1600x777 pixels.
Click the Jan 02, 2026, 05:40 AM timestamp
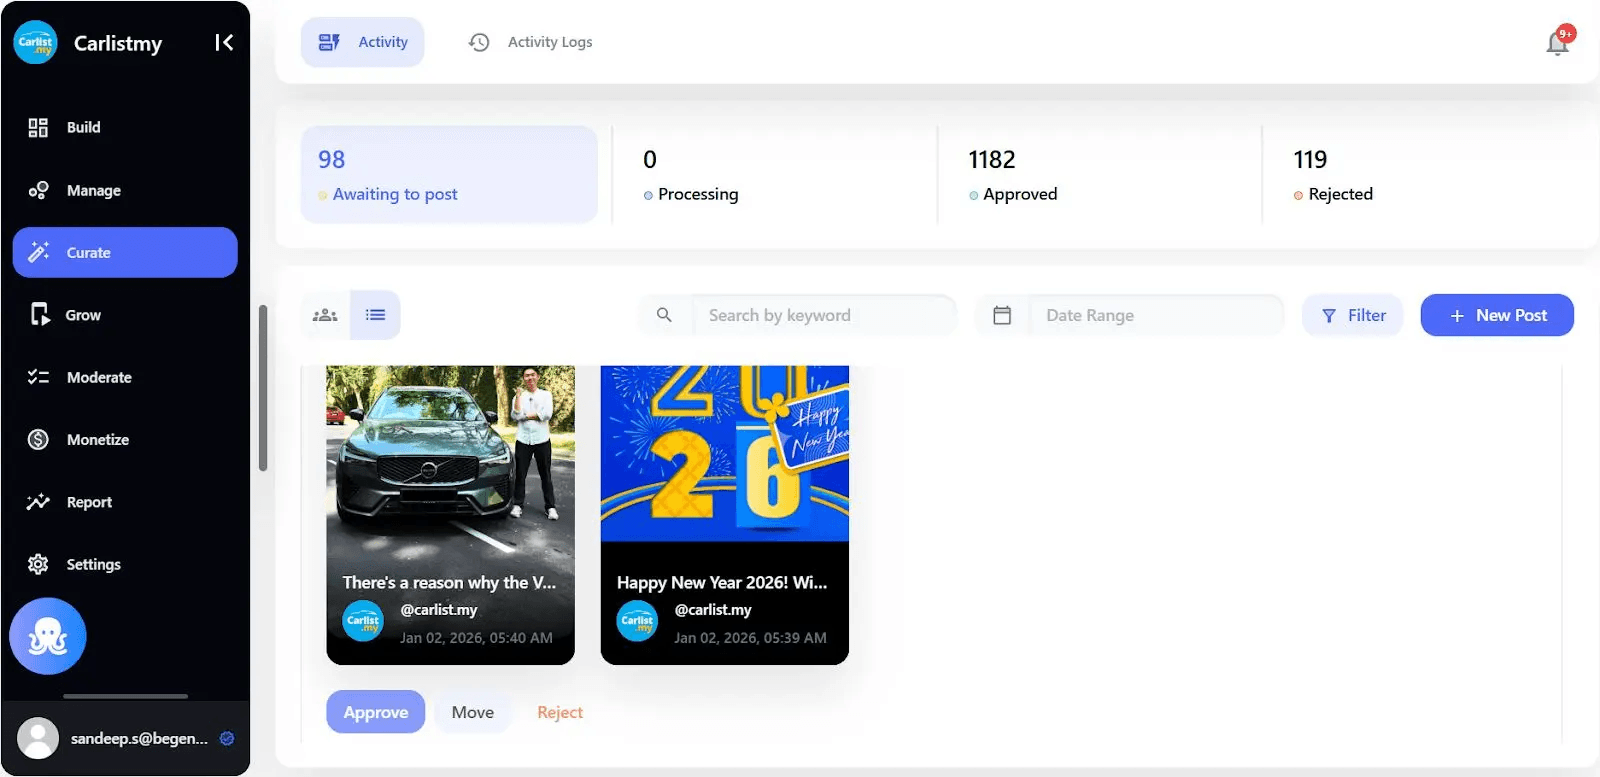(476, 637)
